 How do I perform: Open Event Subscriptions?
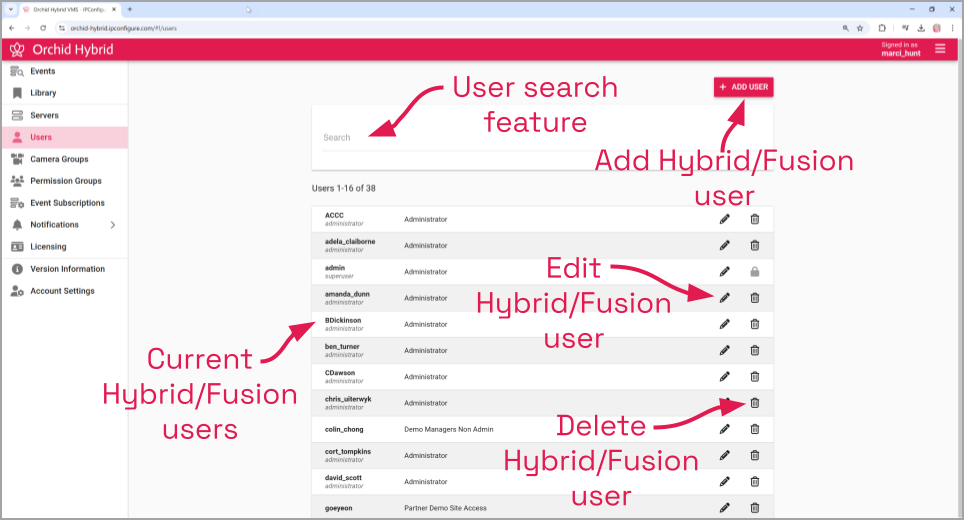click(x=65, y=203)
